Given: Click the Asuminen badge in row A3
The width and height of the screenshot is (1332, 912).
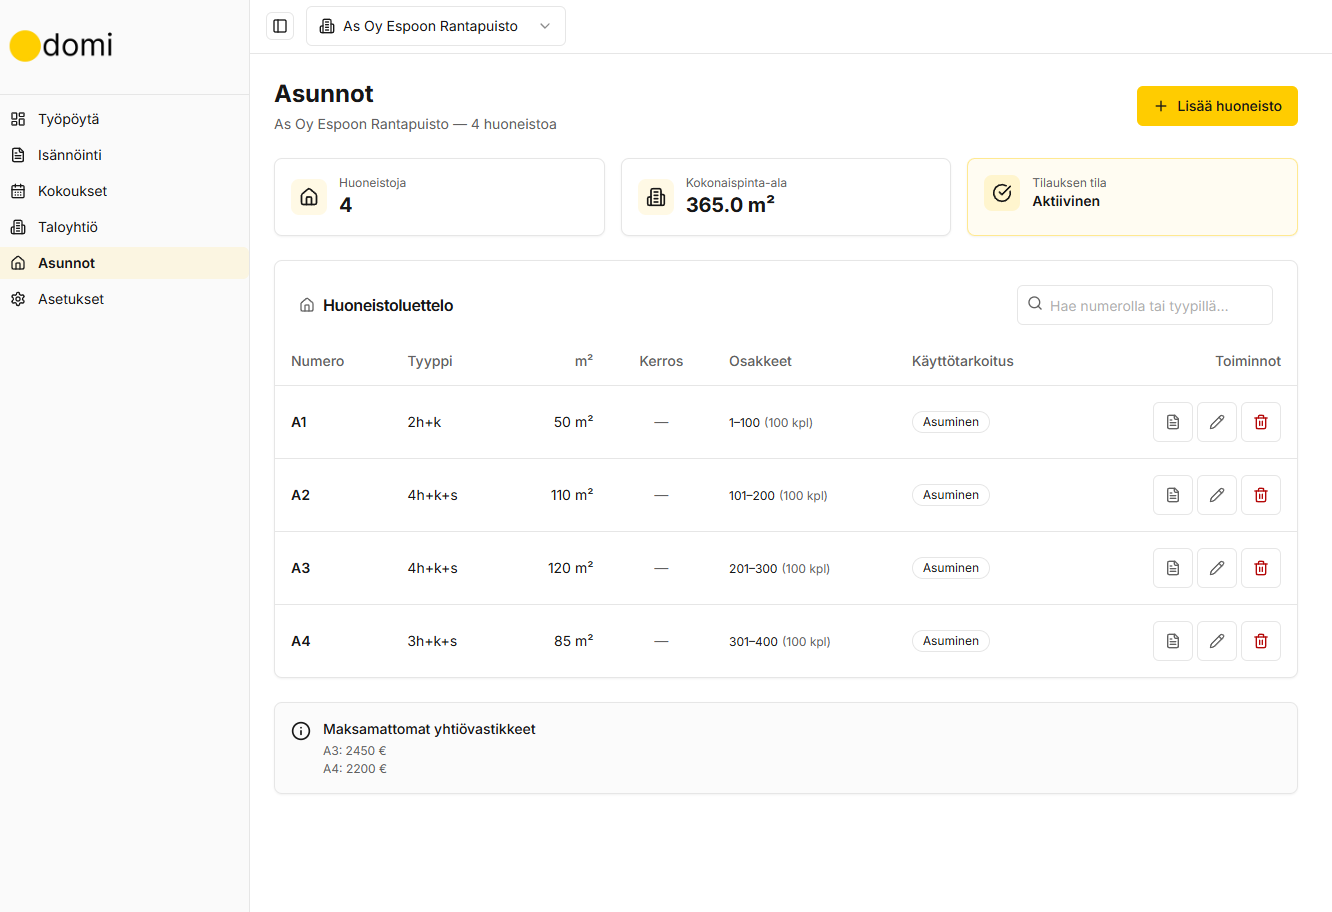Looking at the screenshot, I should [x=951, y=568].
